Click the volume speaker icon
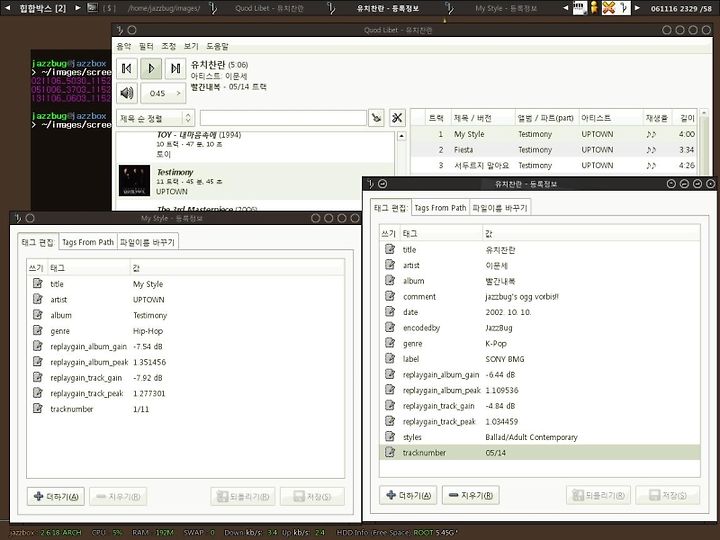This screenshot has width=720, height=540. tap(127, 93)
